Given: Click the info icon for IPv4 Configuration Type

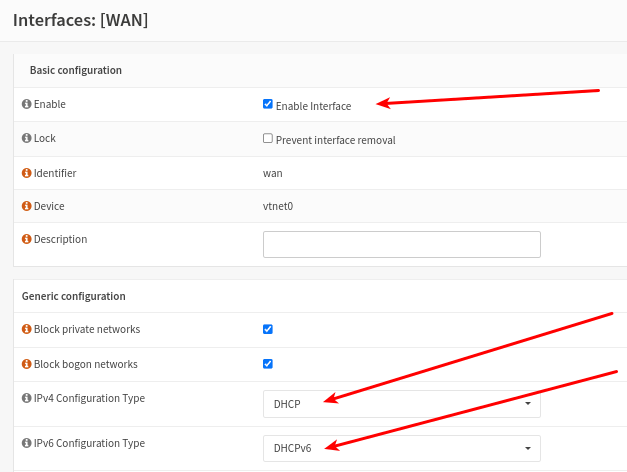Looking at the screenshot, I should pos(27,398).
